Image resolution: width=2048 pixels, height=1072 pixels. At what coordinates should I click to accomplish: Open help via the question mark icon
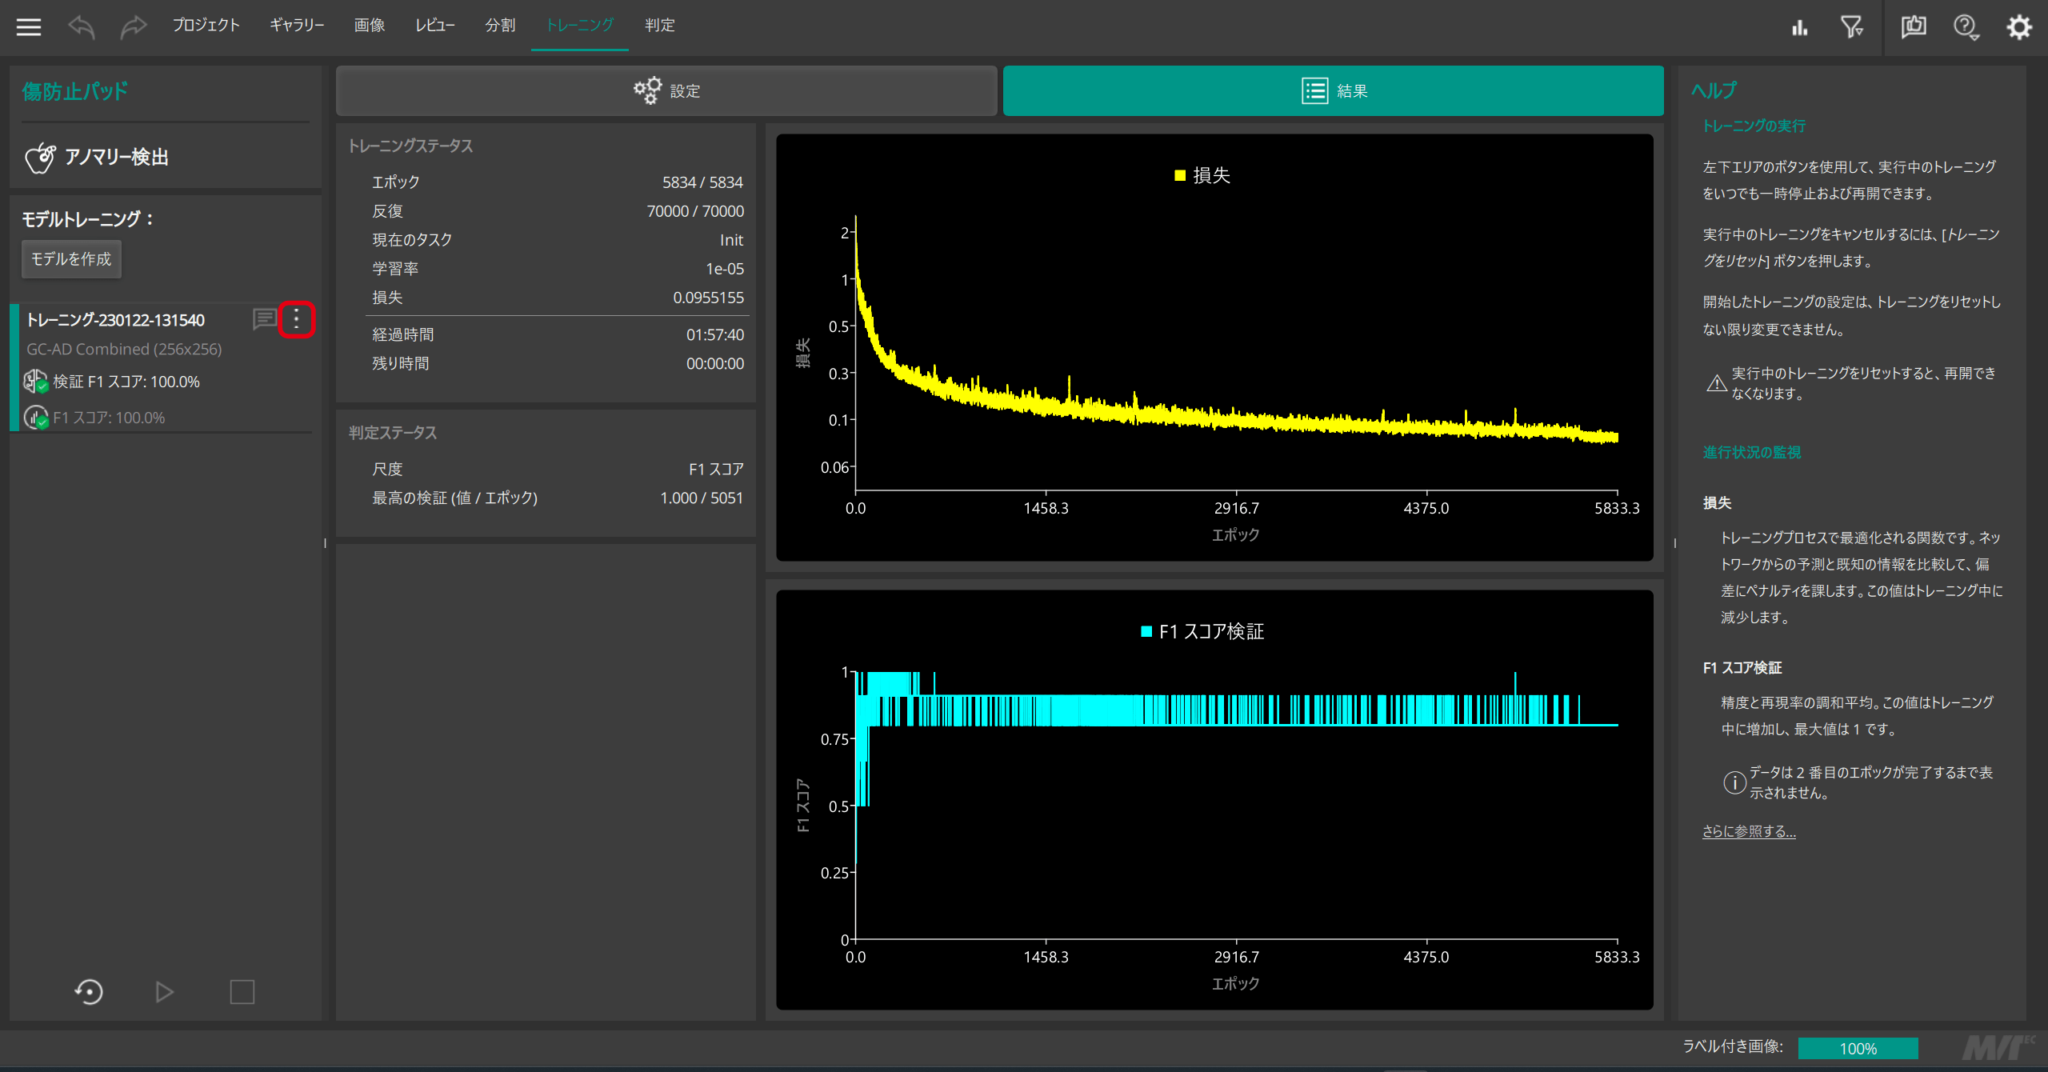pyautogui.click(x=1966, y=27)
